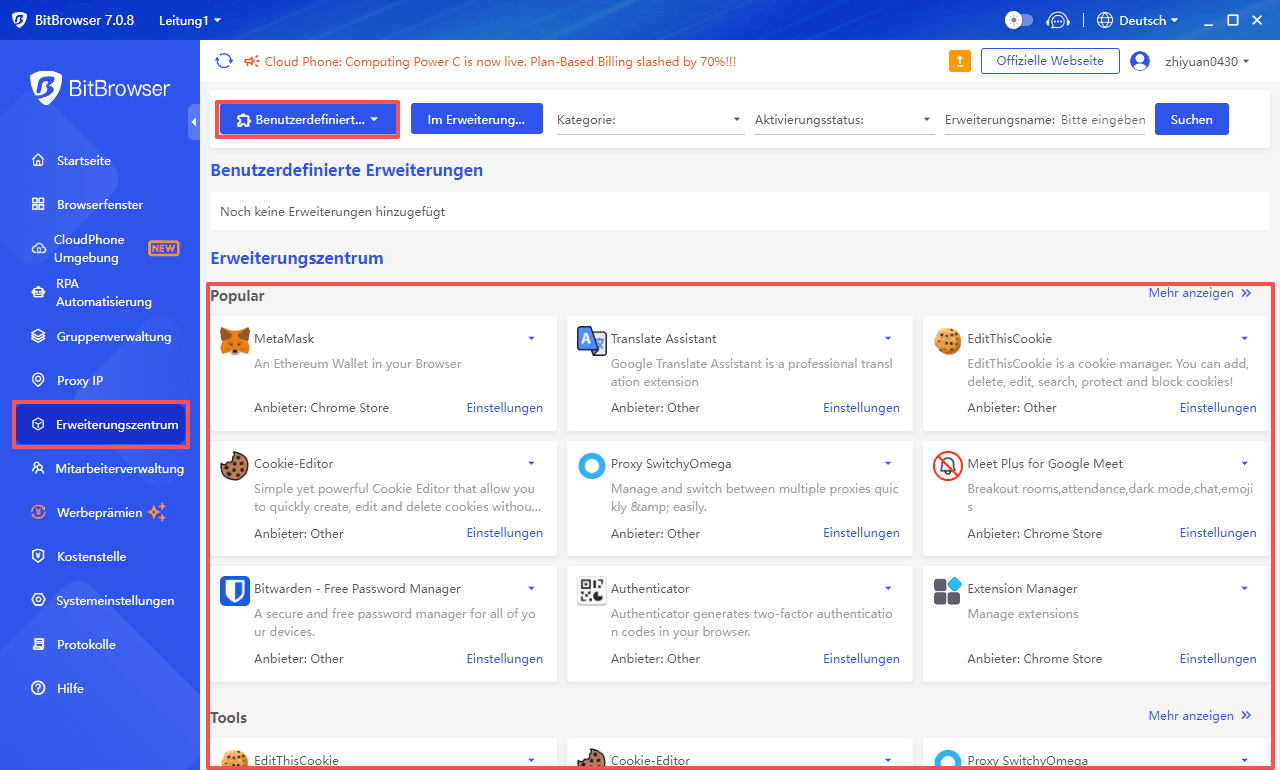The width and height of the screenshot is (1280, 770).
Task: Flip the theme toggle switch in the titlebar
Action: pos(1018,19)
